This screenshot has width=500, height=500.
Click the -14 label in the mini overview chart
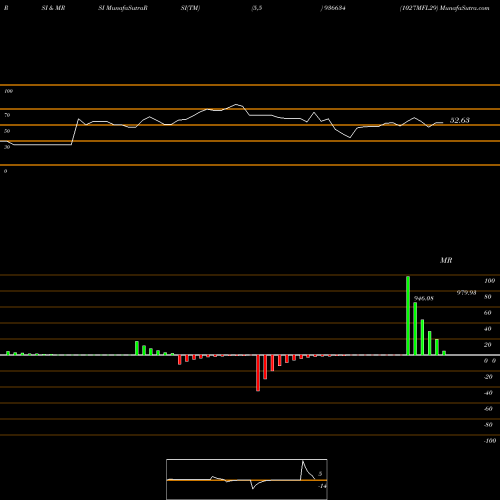(322, 486)
